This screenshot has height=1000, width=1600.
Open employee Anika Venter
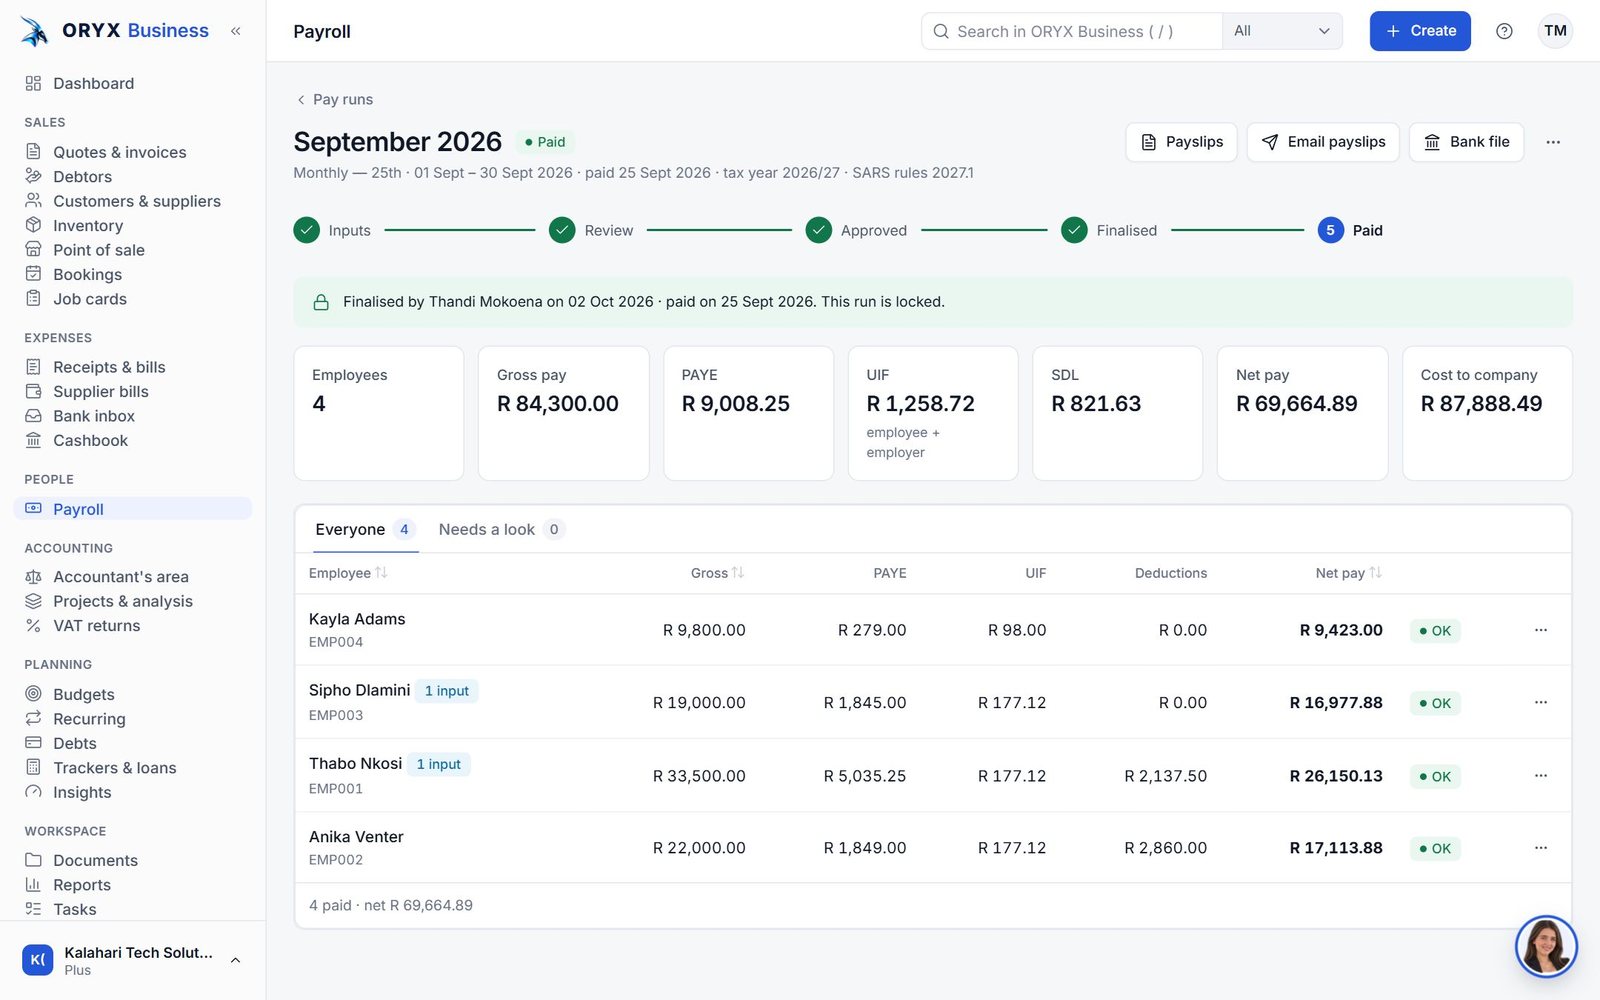point(356,837)
